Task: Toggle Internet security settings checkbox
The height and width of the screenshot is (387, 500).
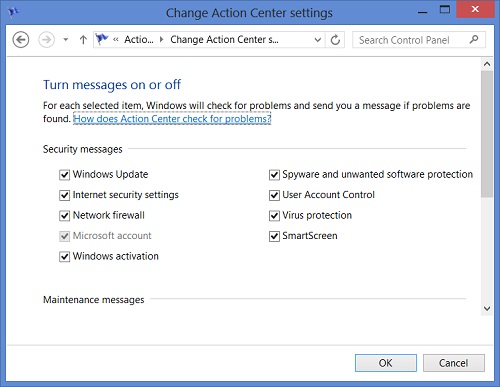Action: 64,195
